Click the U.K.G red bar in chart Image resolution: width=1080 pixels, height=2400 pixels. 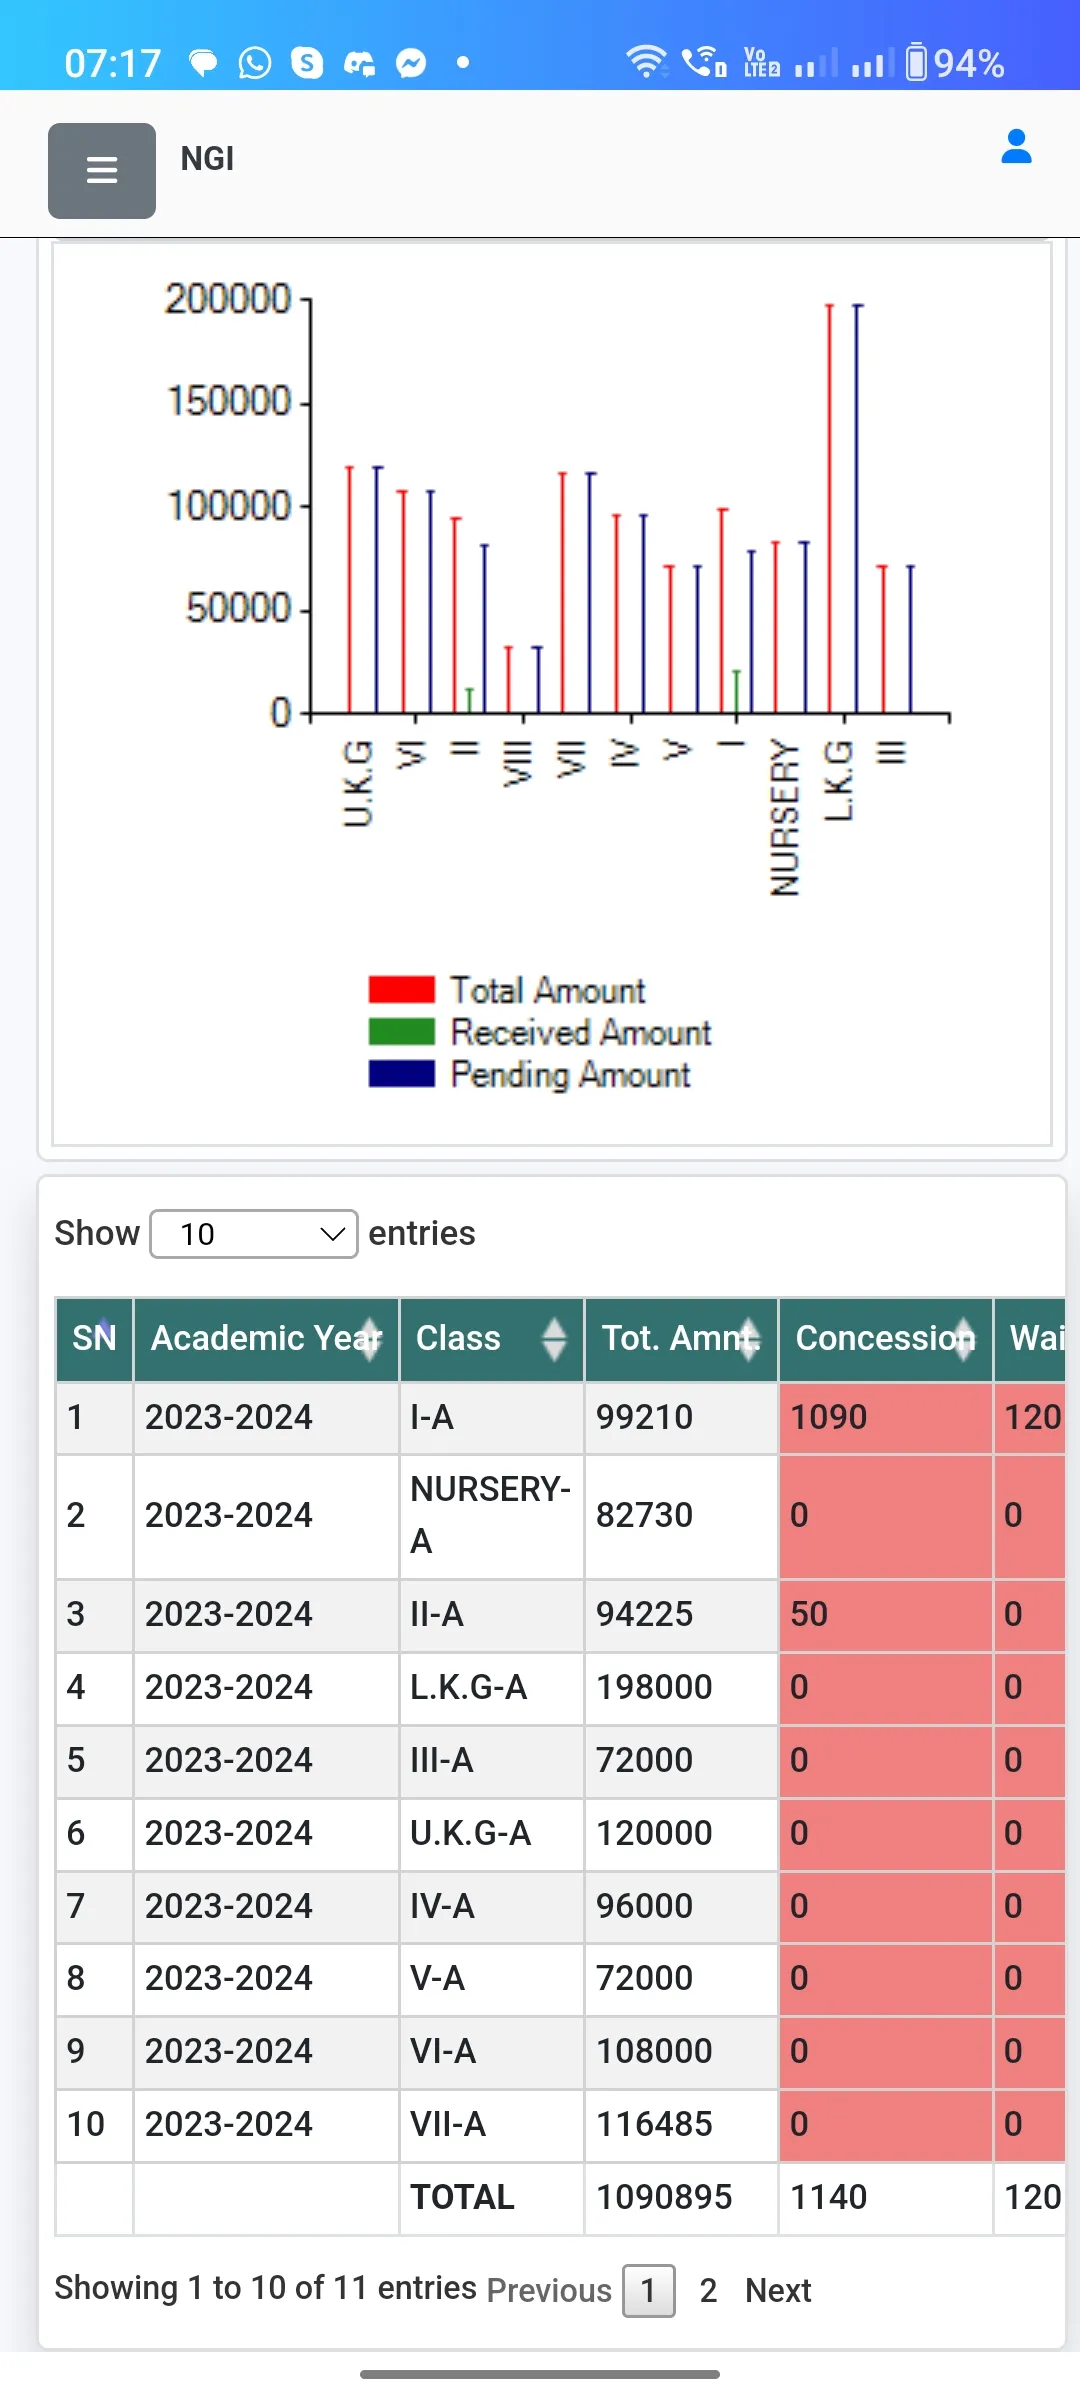[x=349, y=590]
